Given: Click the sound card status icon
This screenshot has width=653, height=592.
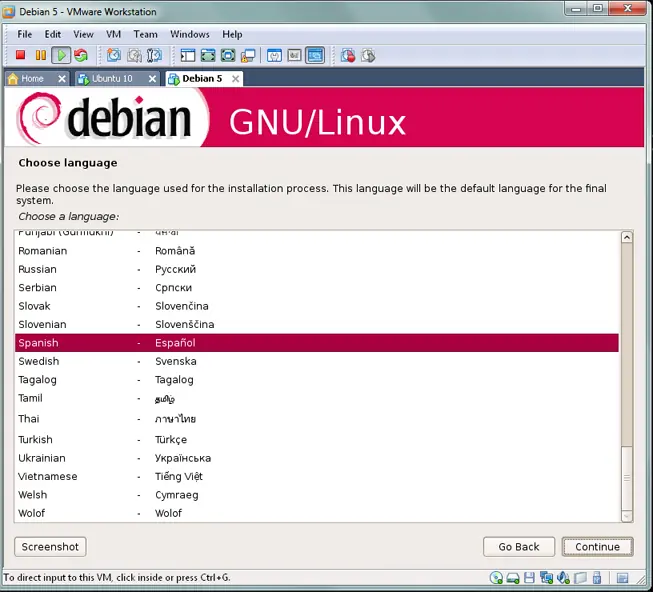Looking at the screenshot, I should (563, 577).
